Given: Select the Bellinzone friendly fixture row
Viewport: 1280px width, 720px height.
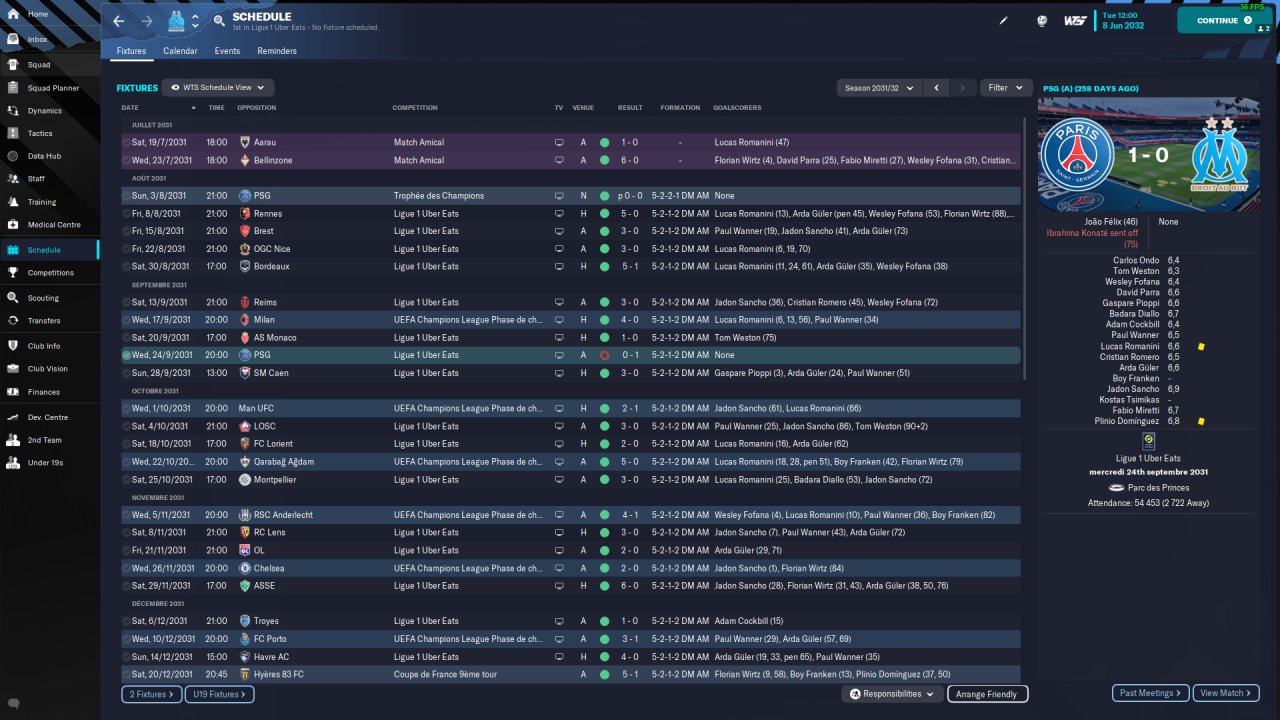Looking at the screenshot, I should [x=570, y=160].
